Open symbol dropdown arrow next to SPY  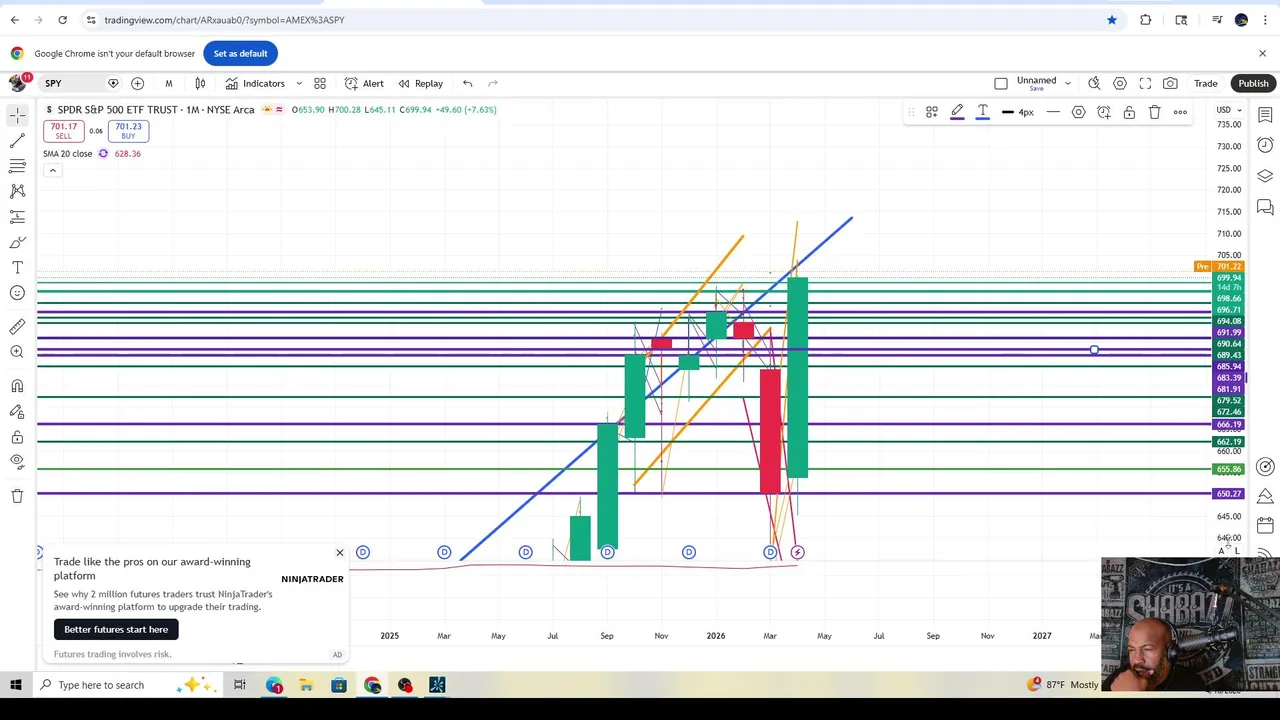113,83
